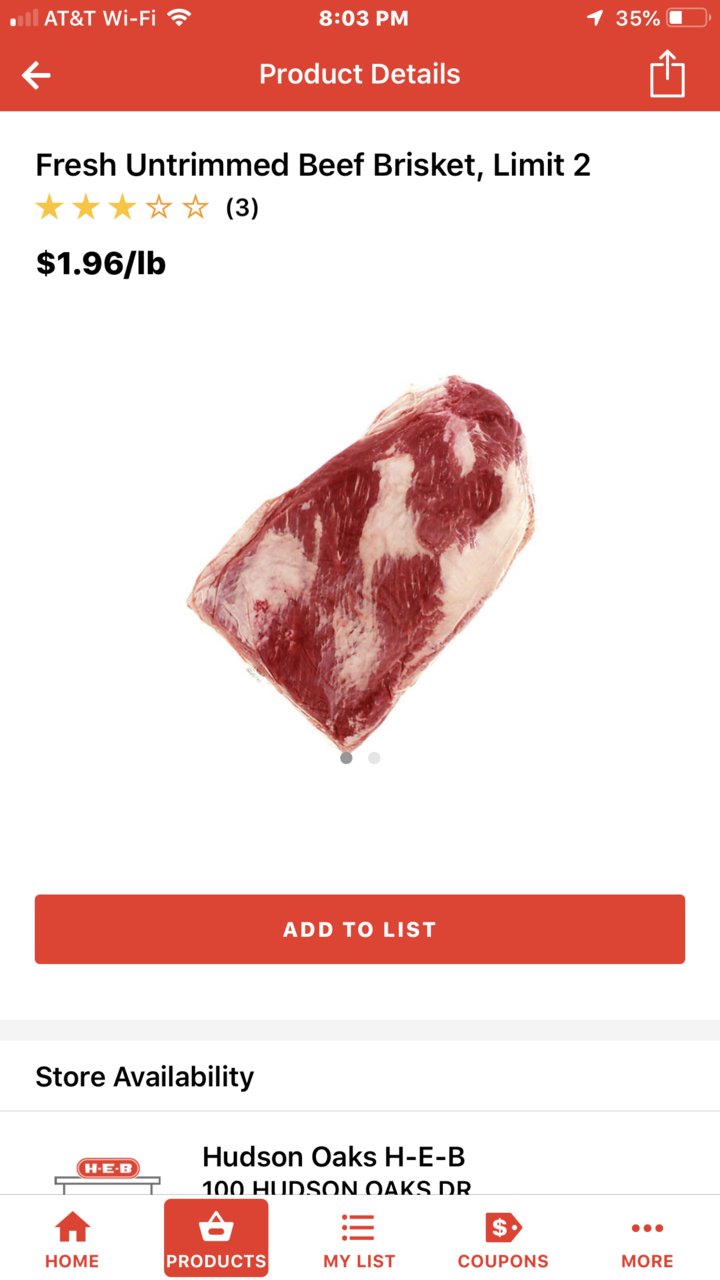Select the second image page dot
720x1280 pixels.
click(x=374, y=758)
